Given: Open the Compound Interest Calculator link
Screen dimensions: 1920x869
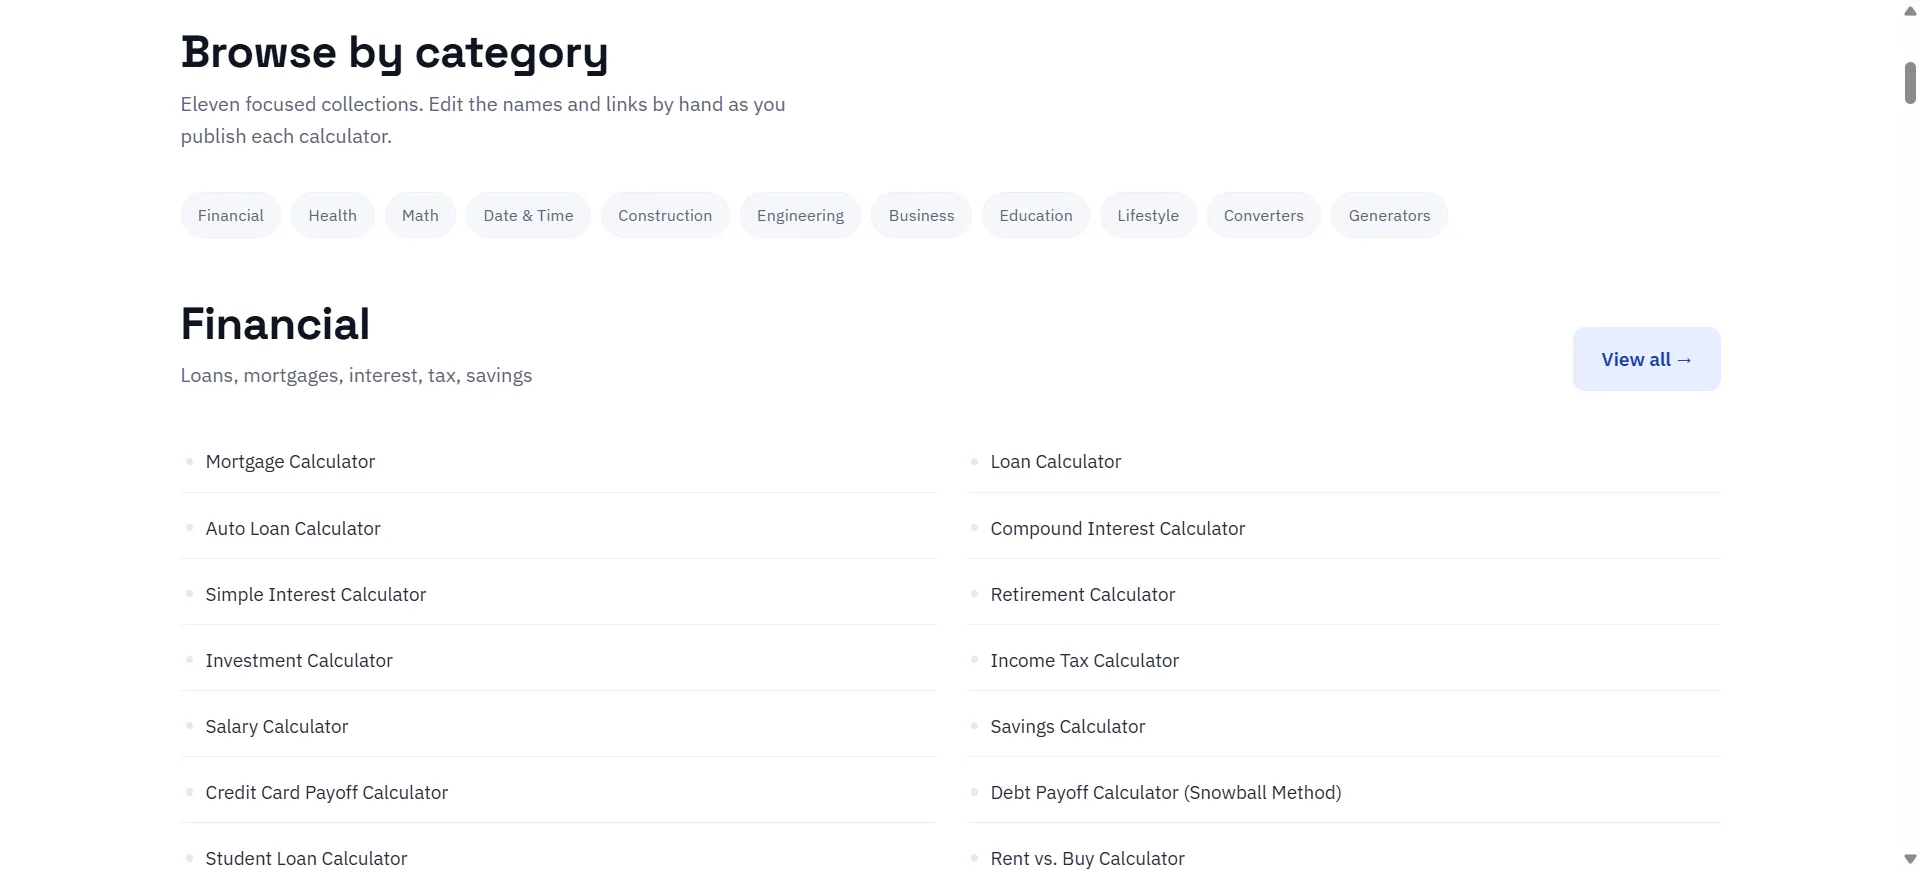Looking at the screenshot, I should pos(1117,528).
